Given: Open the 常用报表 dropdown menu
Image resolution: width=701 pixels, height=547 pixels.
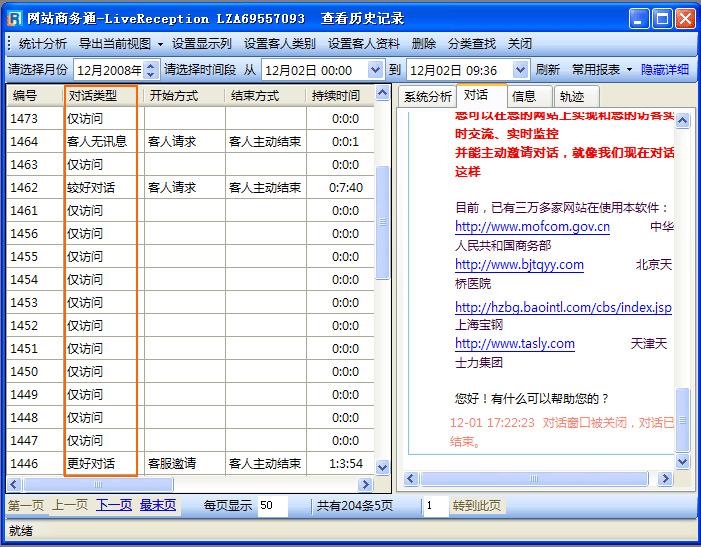Looking at the screenshot, I should 602,70.
